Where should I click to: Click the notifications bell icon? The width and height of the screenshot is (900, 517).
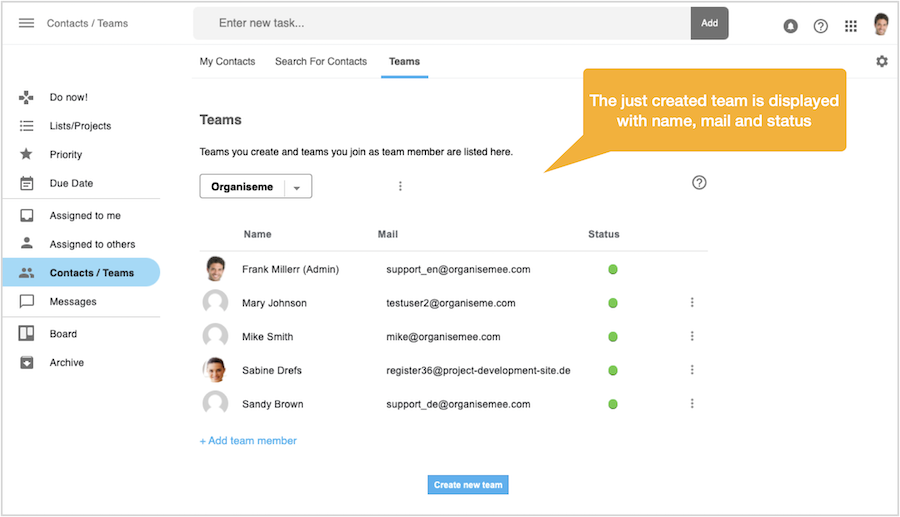pos(790,26)
